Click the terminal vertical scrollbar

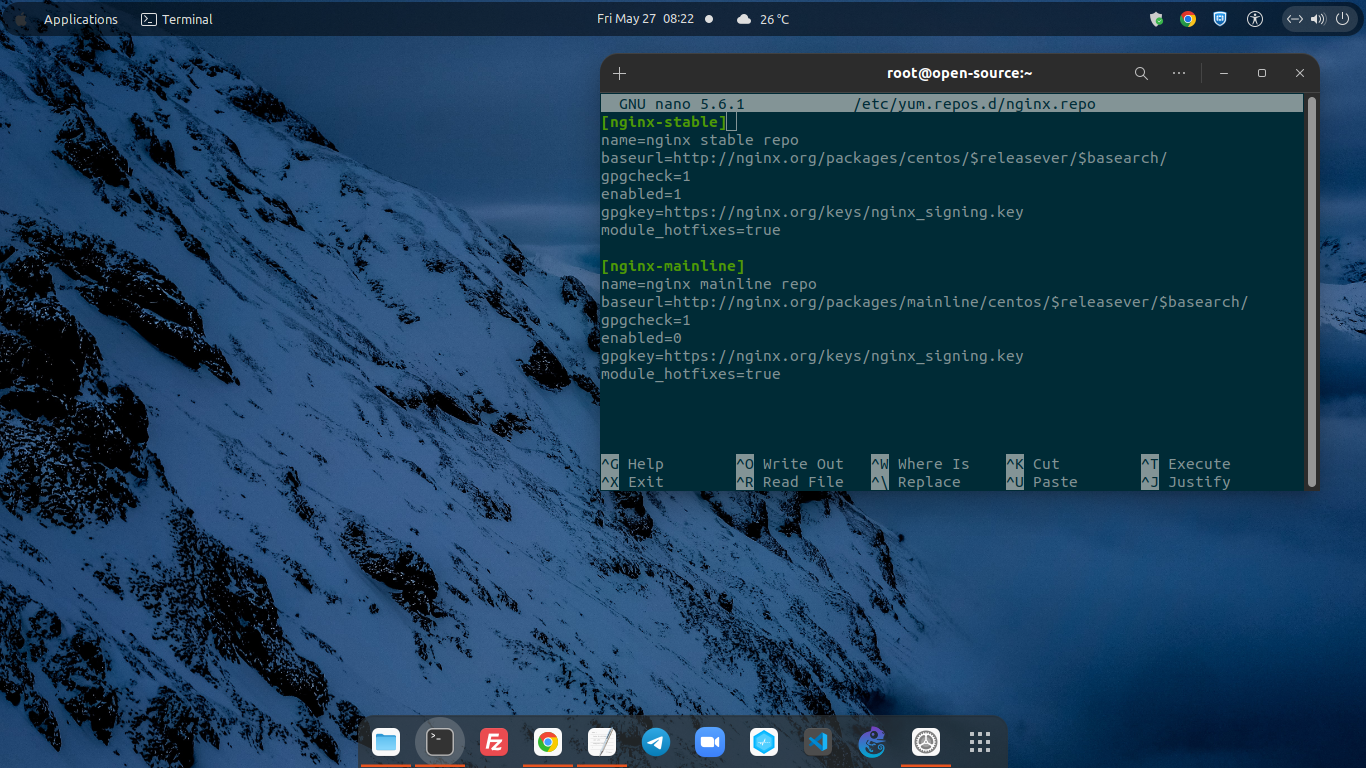click(1312, 290)
